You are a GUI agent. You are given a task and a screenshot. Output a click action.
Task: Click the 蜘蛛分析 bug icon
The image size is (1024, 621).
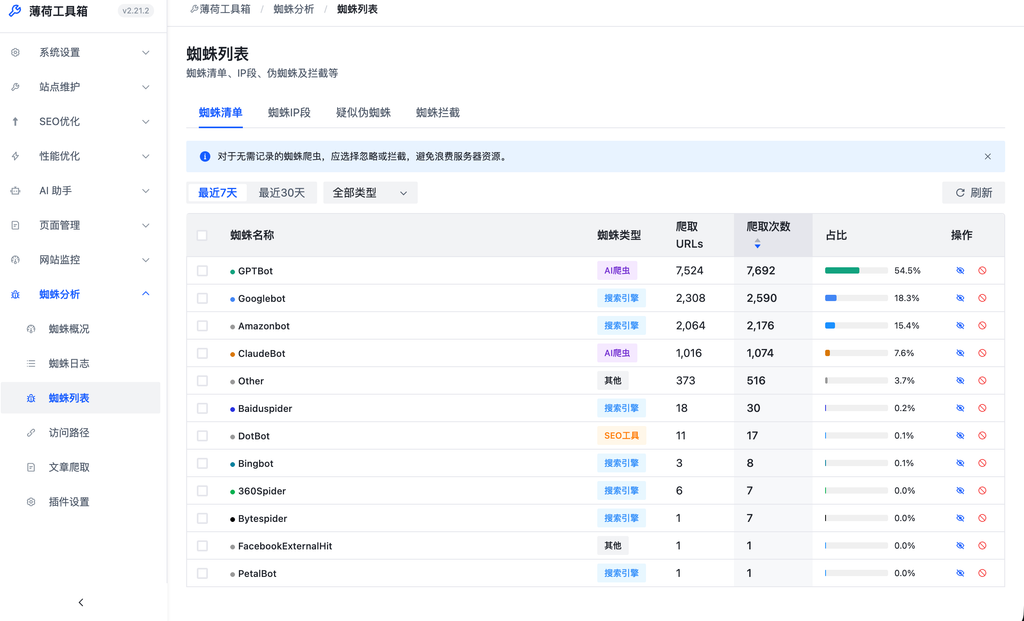pyautogui.click(x=15, y=295)
